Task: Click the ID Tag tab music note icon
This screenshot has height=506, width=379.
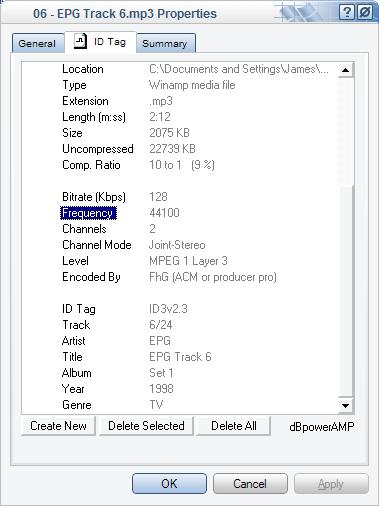Action: tap(80, 42)
